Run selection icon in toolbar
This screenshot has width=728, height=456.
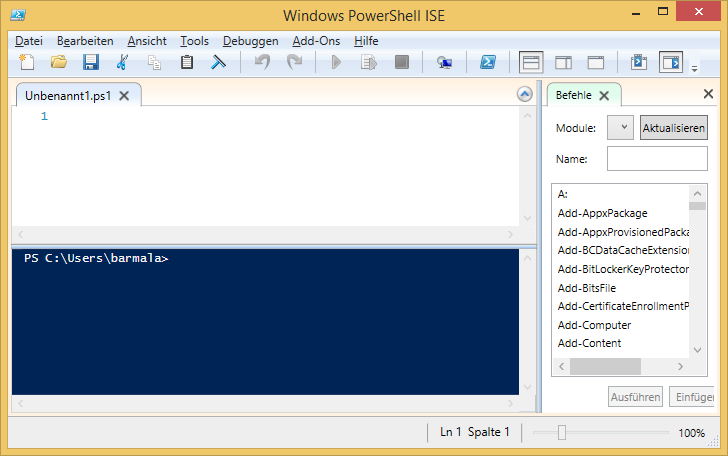pyautogui.click(x=369, y=62)
